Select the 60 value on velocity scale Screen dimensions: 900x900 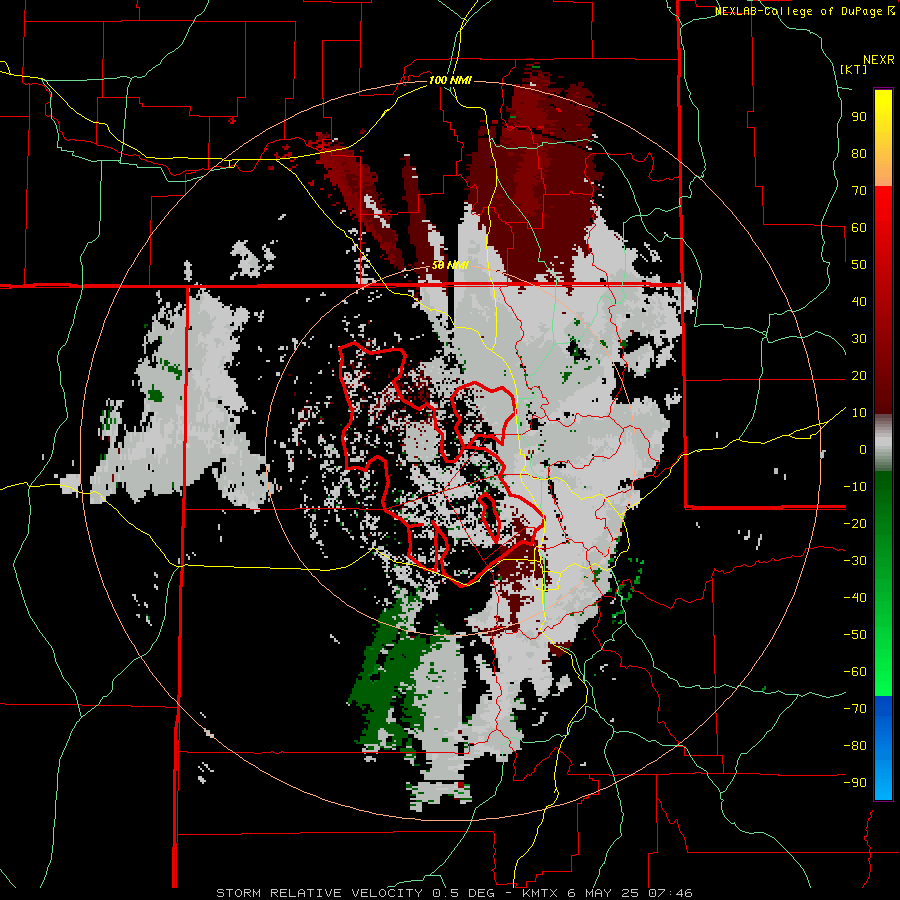859,227
